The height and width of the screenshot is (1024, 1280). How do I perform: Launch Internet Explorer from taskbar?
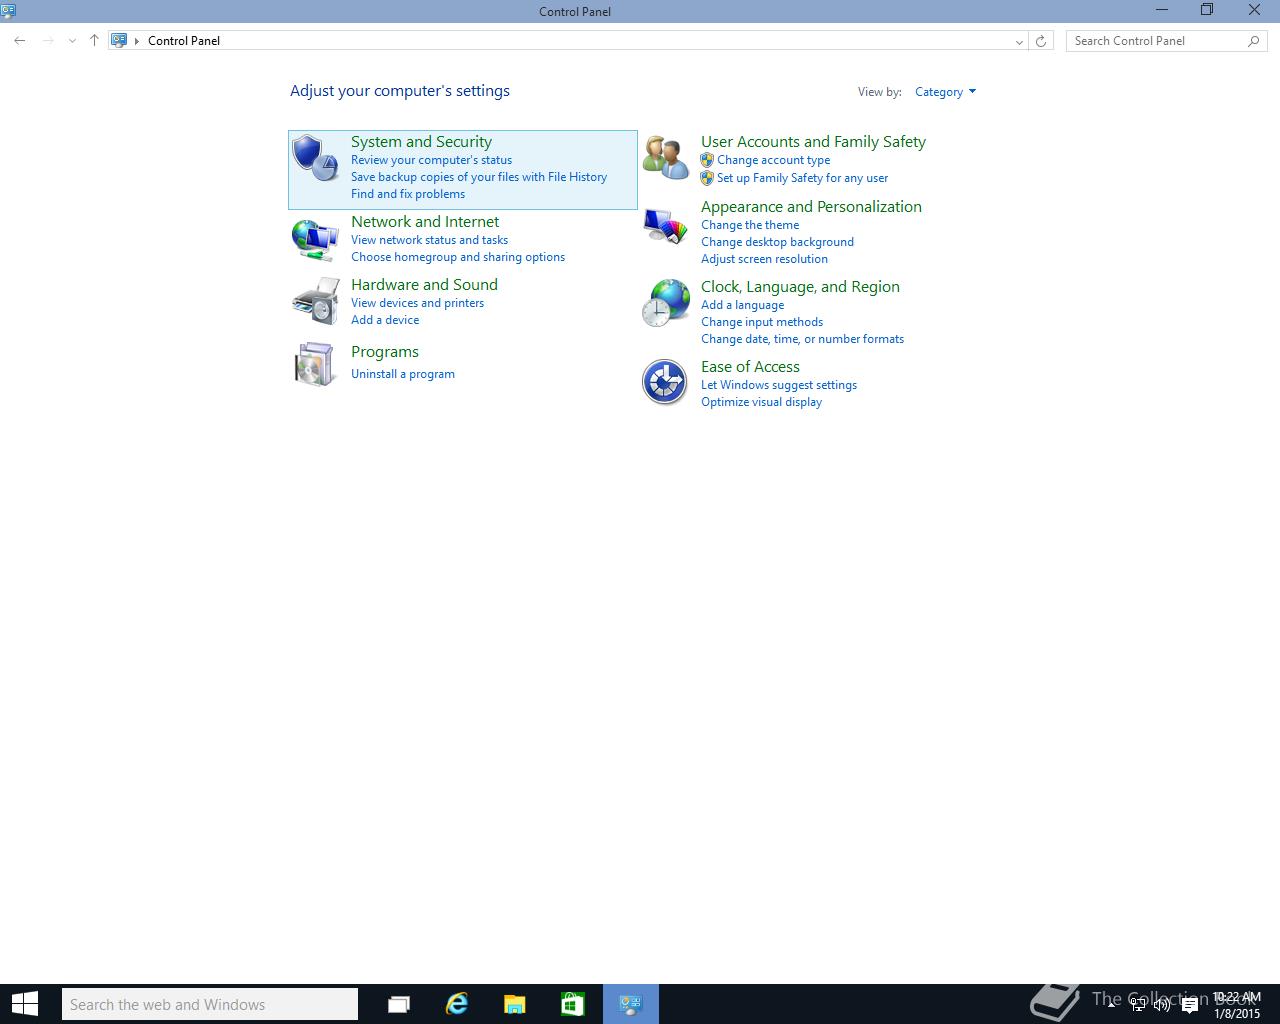coord(457,1004)
